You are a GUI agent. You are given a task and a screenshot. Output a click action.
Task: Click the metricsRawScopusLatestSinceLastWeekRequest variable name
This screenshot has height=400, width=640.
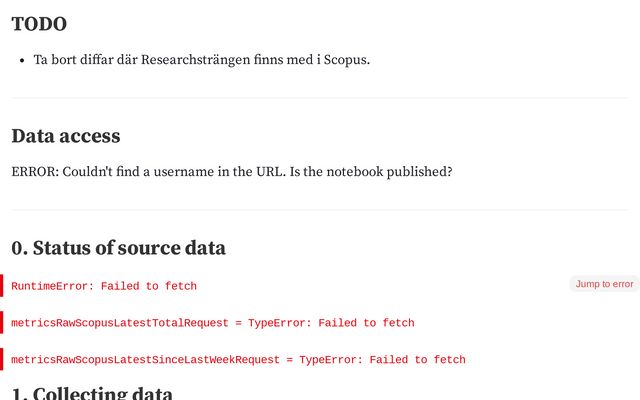tap(145, 360)
